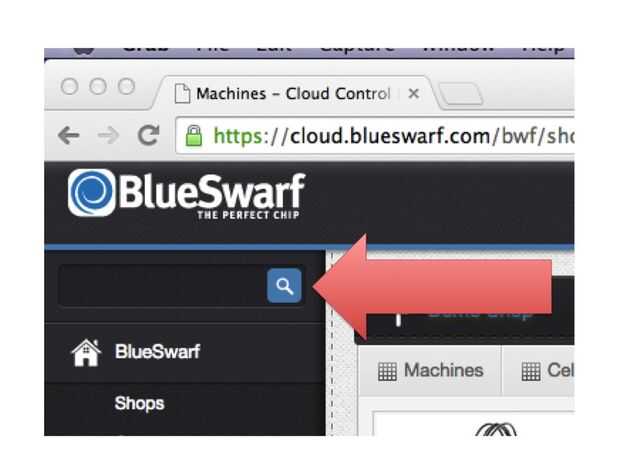
Task: Open the Apple menu
Action: click(x=83, y=51)
